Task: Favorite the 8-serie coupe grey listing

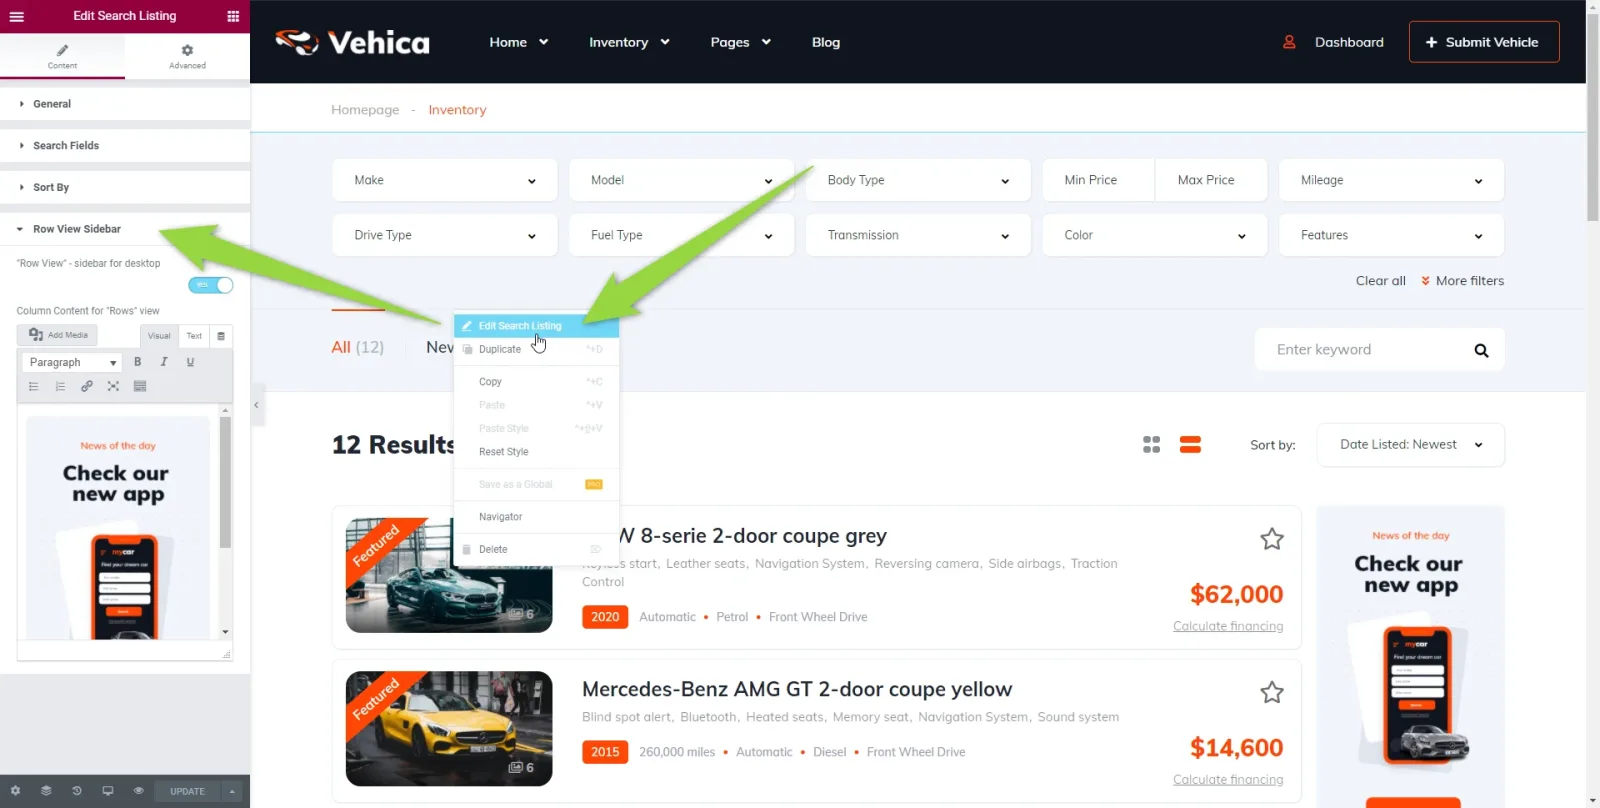Action: 1272,539
